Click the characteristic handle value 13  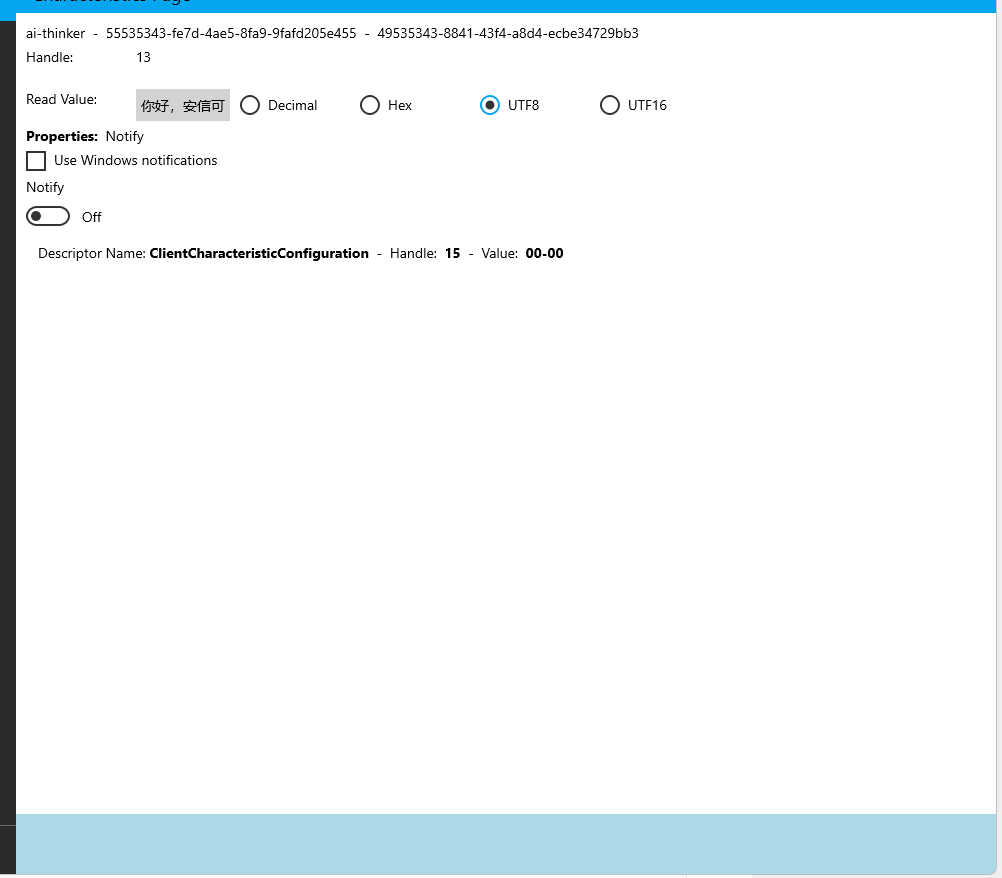(x=143, y=58)
